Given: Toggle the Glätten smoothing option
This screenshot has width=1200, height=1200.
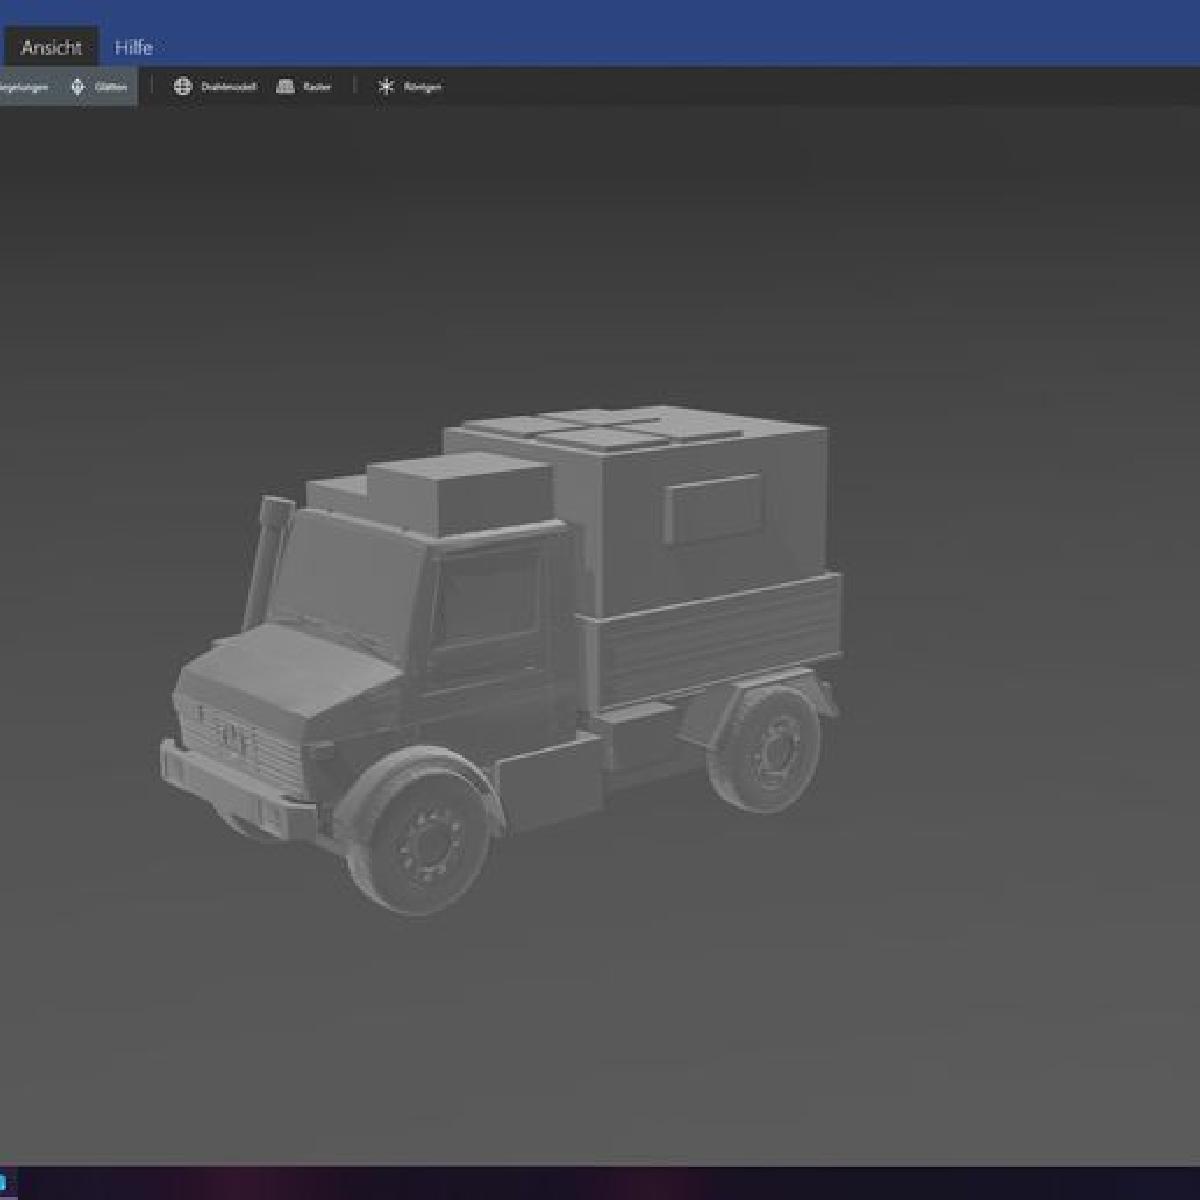Looking at the screenshot, I should pos(98,87).
